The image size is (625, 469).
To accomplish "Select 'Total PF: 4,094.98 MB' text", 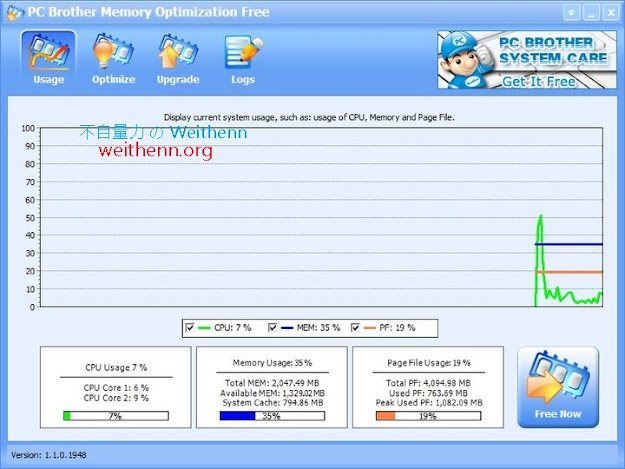I will tap(428, 383).
